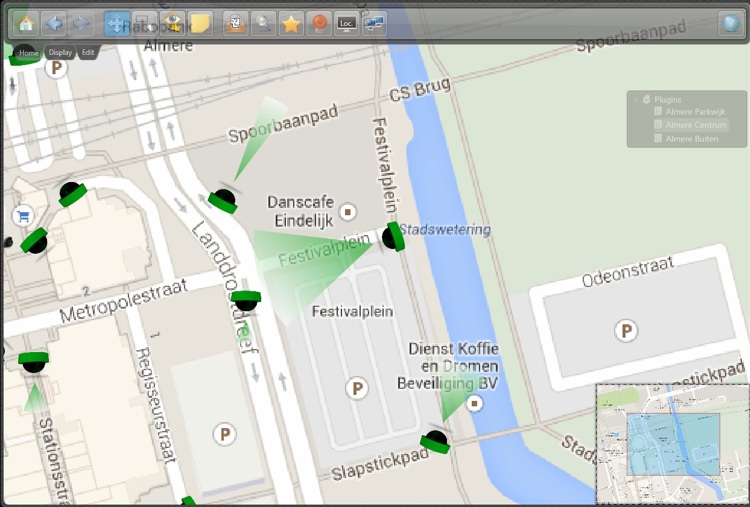Viewport: 750px width, 507px height.
Task: Click the orange alarm button icon
Action: pos(318,23)
